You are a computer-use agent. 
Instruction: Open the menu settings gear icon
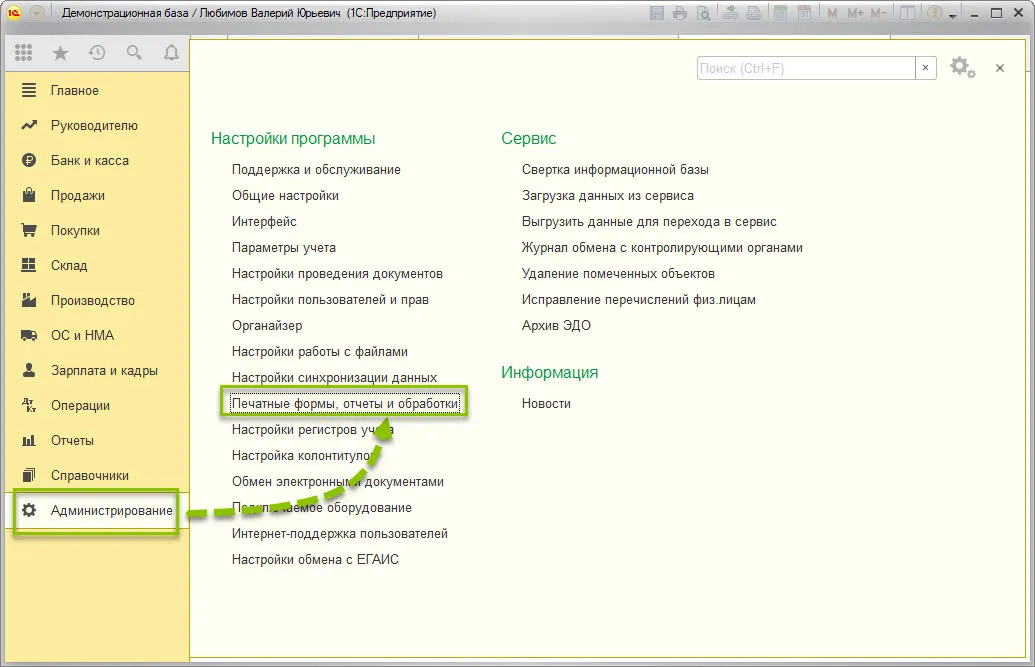pyautogui.click(x=962, y=67)
